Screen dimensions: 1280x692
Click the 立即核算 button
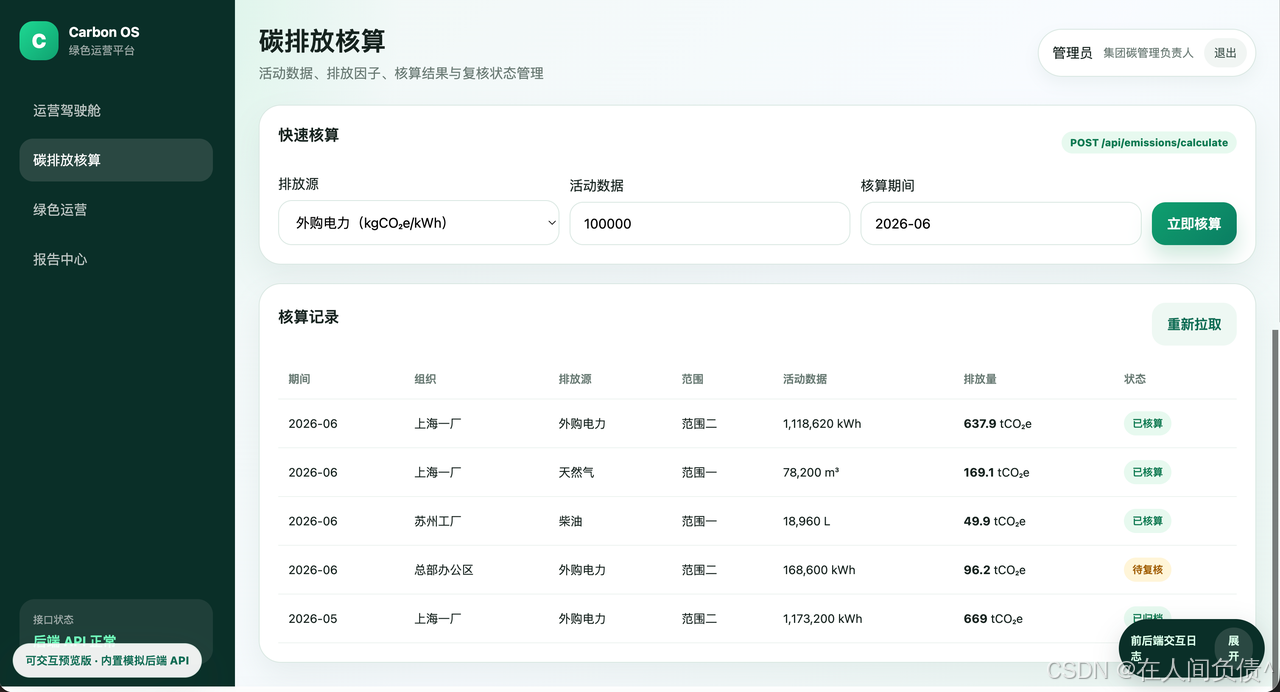[1194, 223]
